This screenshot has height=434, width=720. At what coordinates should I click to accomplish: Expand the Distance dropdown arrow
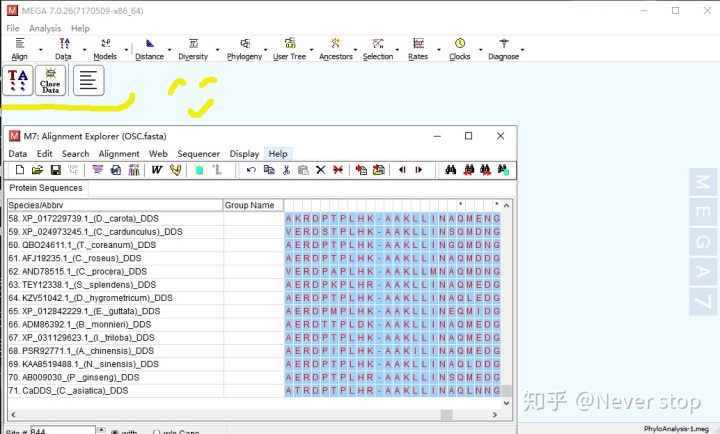[169, 49]
